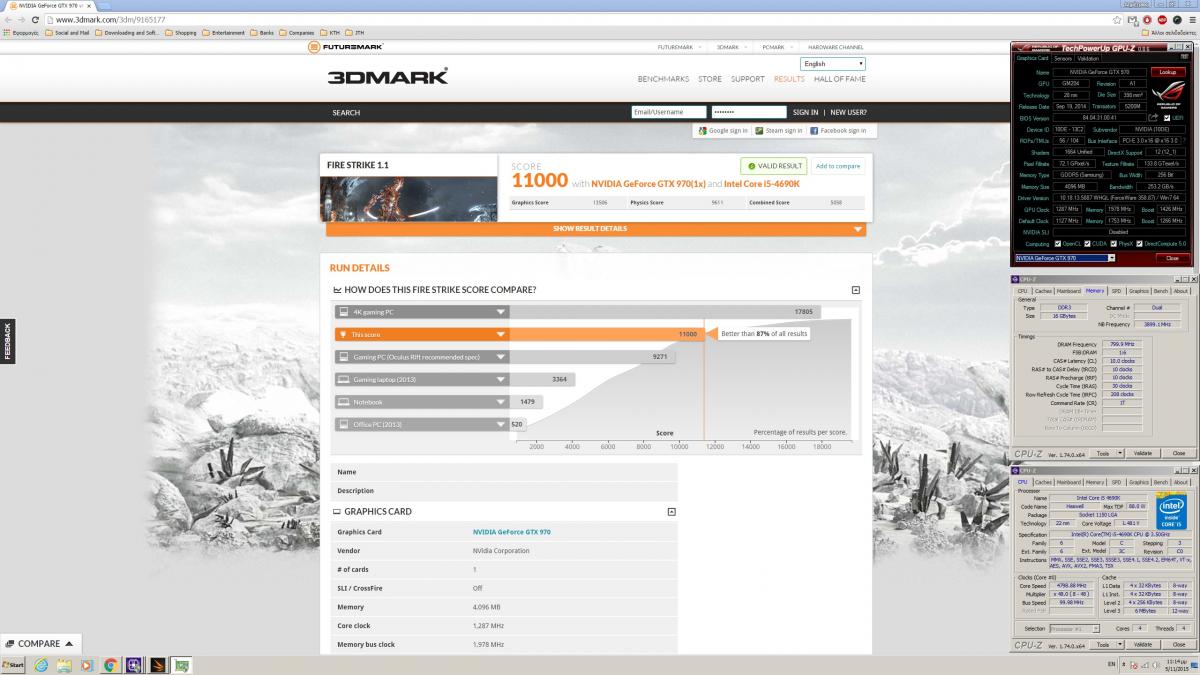Bookmark this page with the star icon
The height and width of the screenshot is (675, 1200).
(x=1116, y=19)
